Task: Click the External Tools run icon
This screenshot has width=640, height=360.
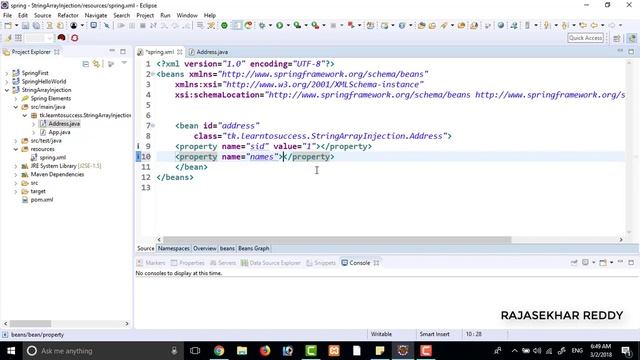Action: pos(315,26)
